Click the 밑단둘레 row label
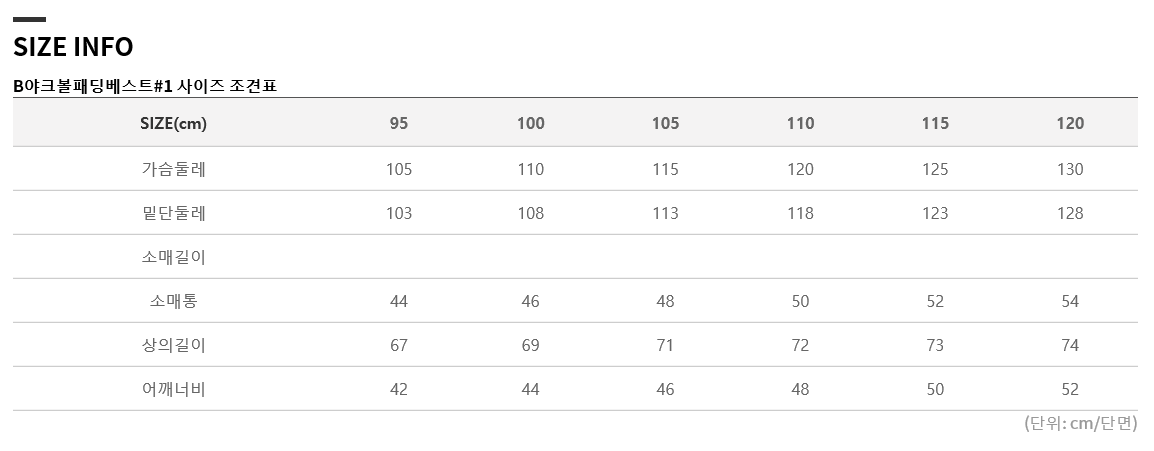The width and height of the screenshot is (1154, 451). (174, 213)
